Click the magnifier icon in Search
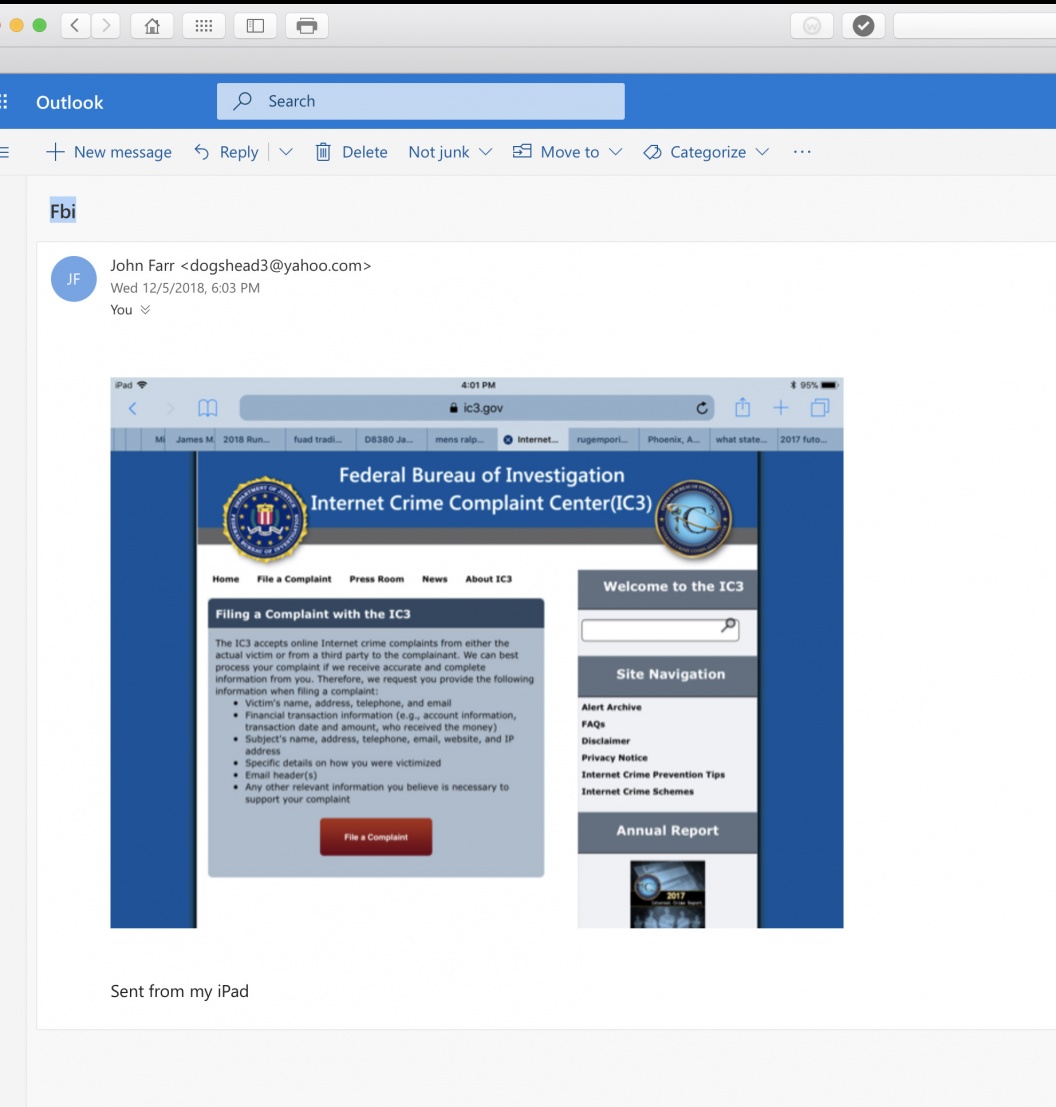1056x1107 pixels. click(x=242, y=101)
